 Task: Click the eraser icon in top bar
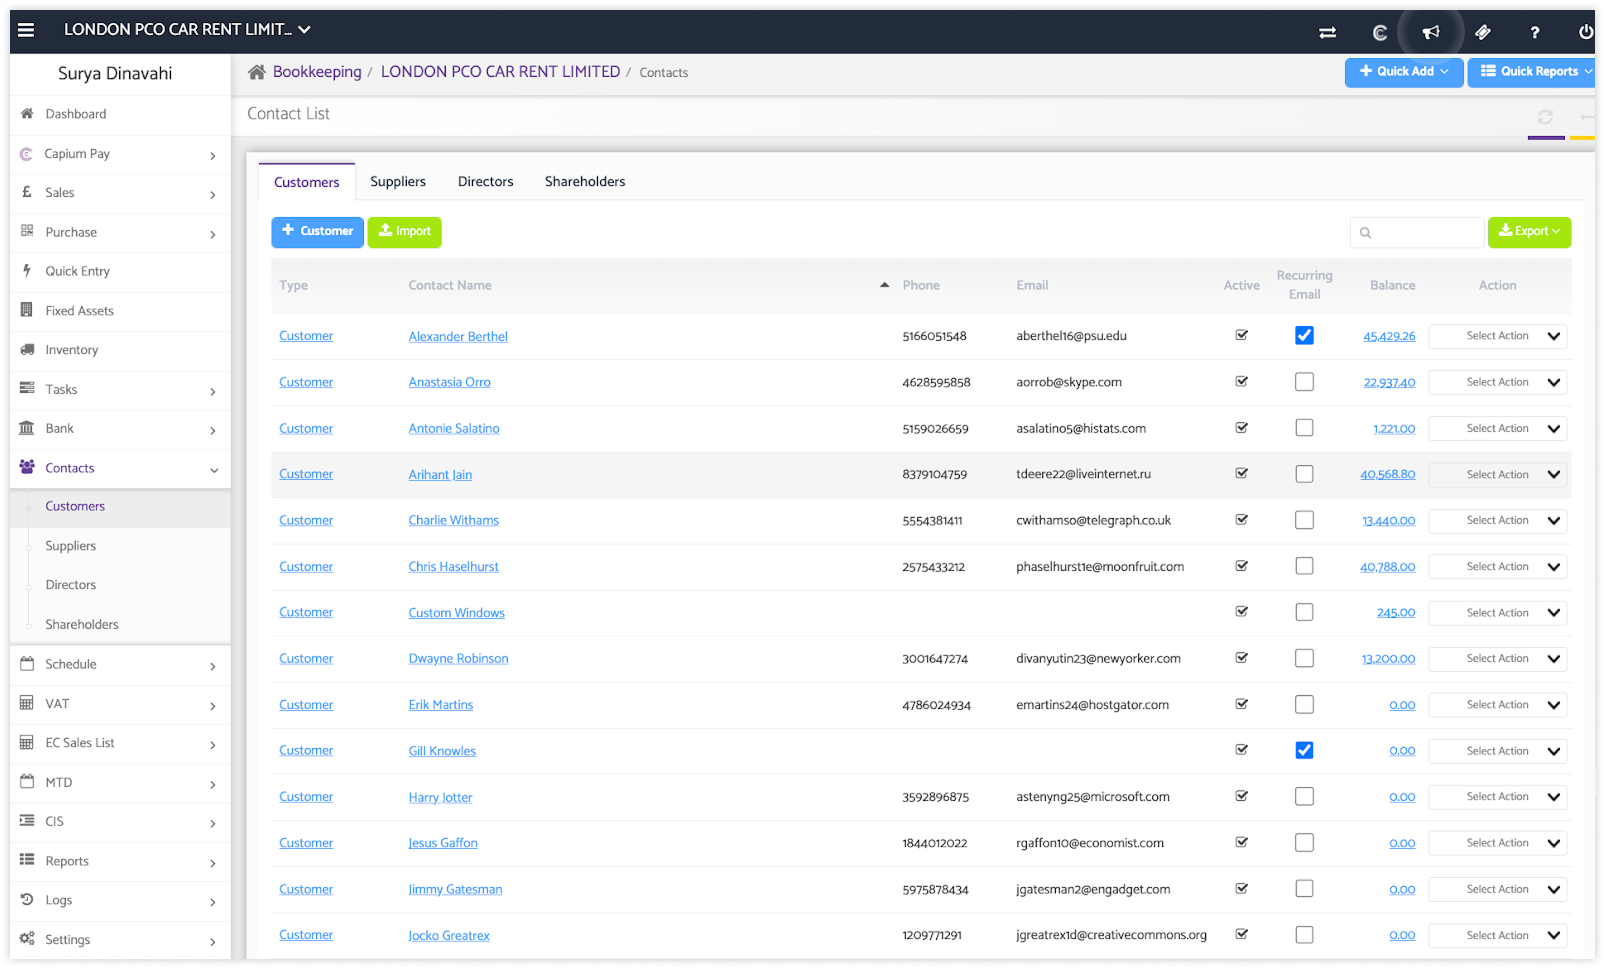click(x=1483, y=32)
